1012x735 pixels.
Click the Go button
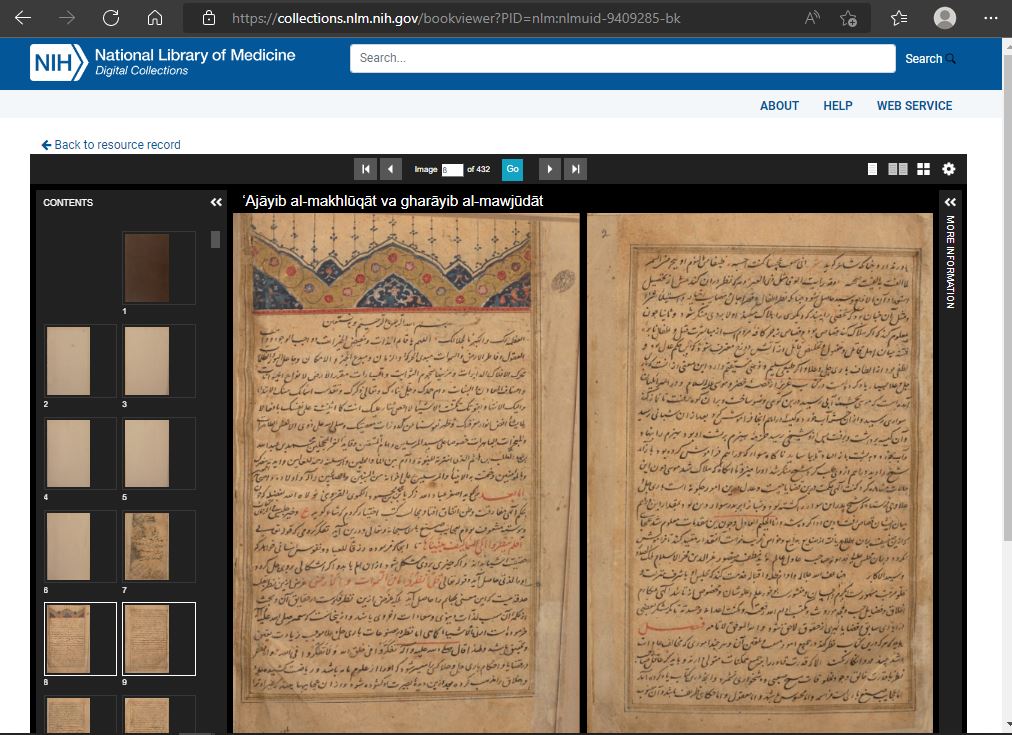512,169
